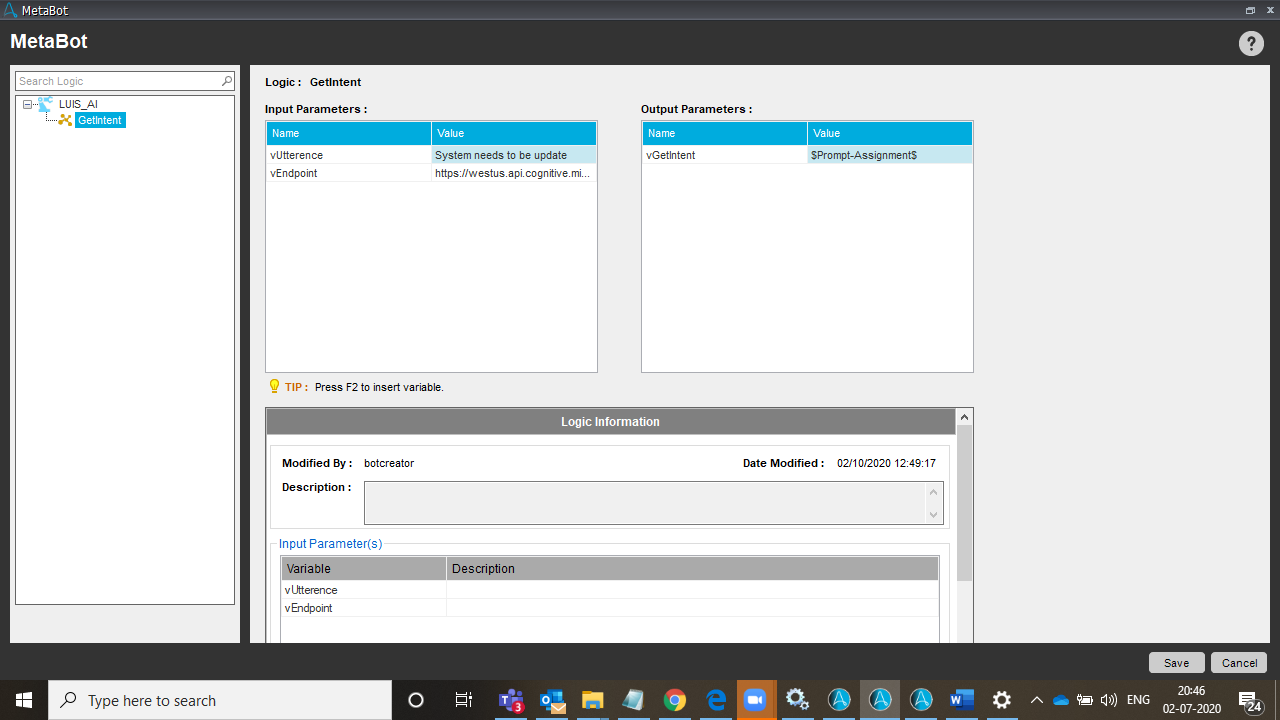Collapse the LUIS_AI tree node

tap(27, 104)
